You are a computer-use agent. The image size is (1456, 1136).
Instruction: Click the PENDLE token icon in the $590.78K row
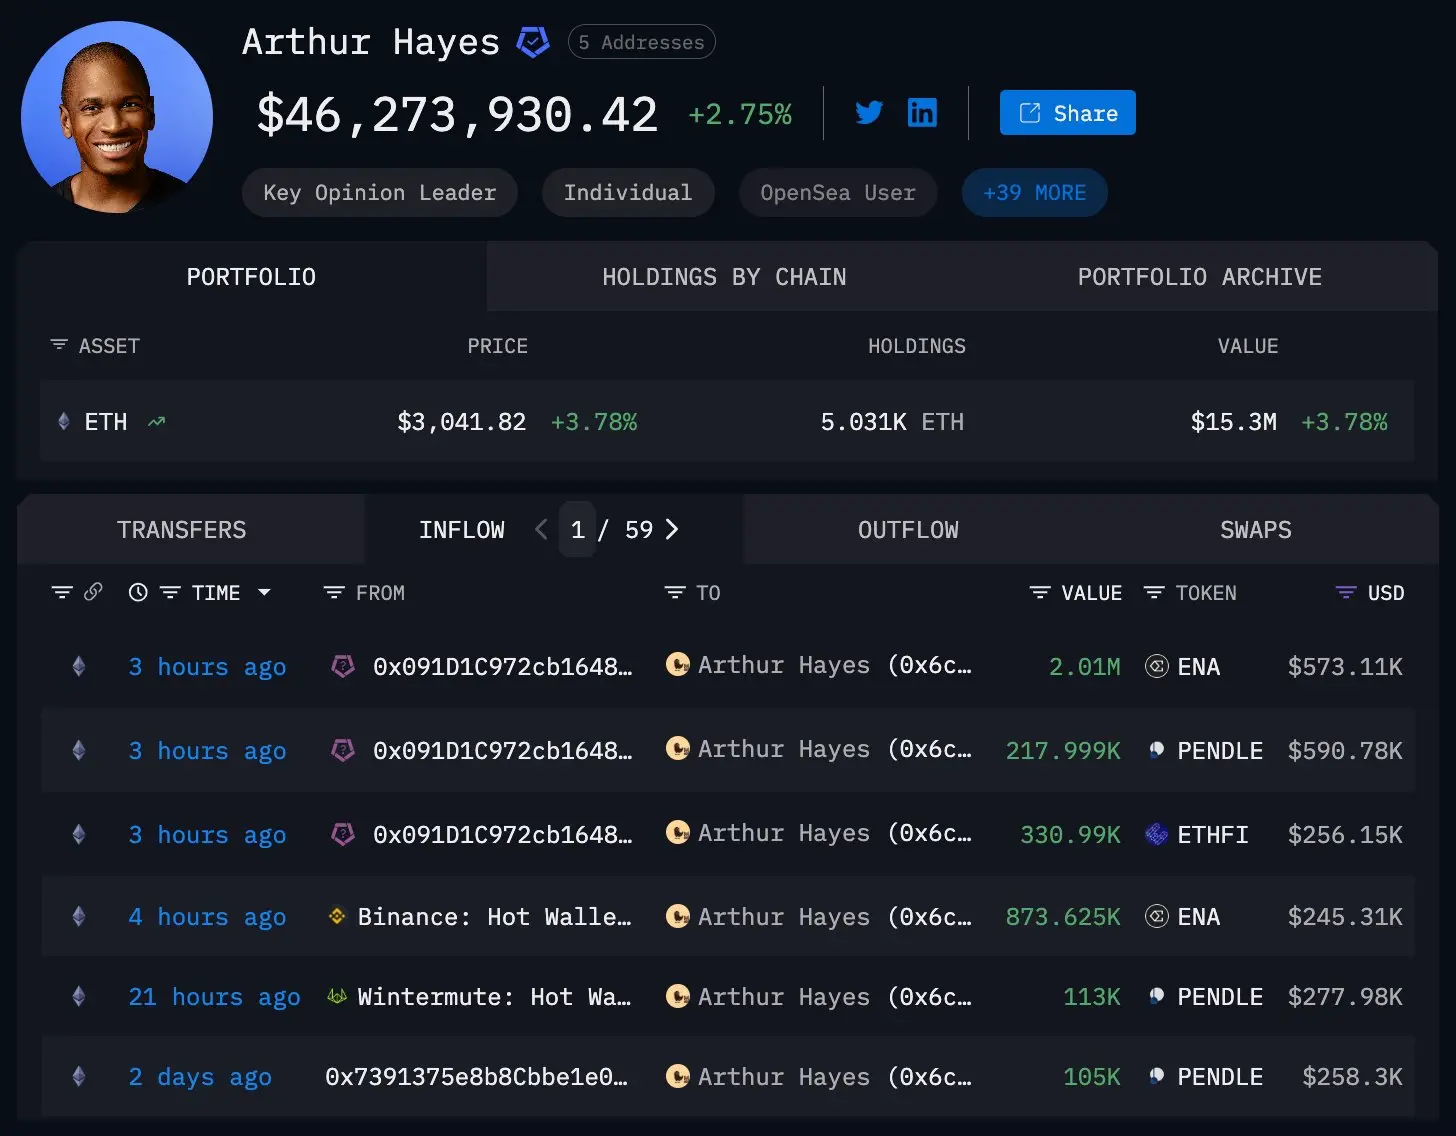coord(1157,750)
